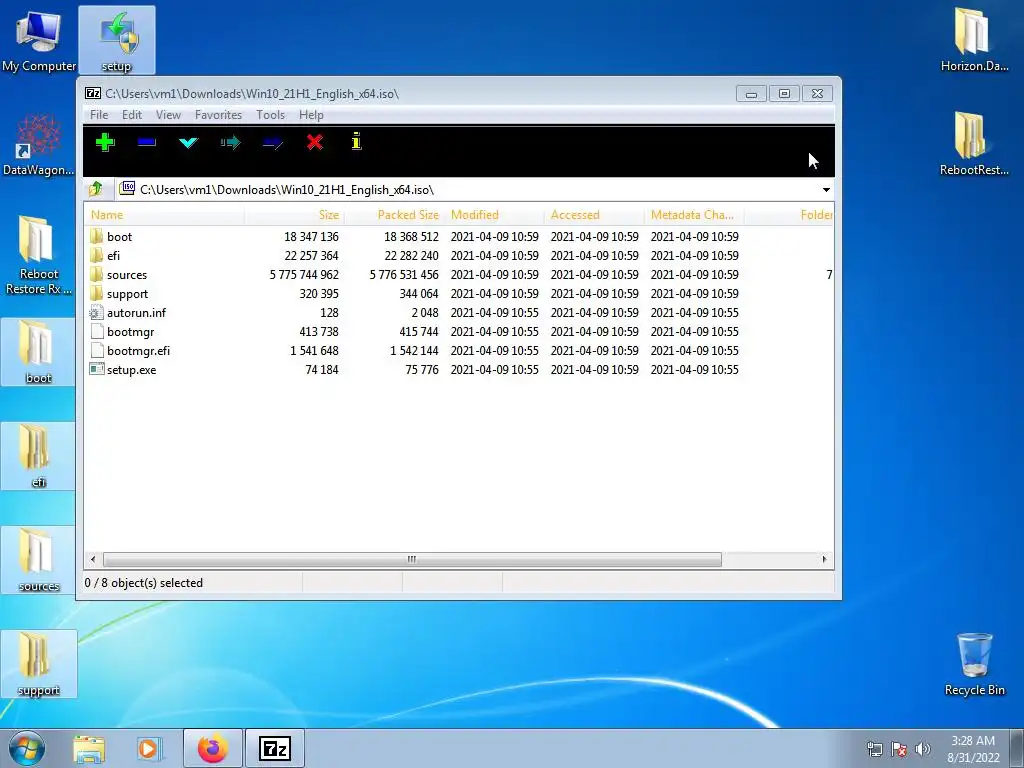
Task: Click the red X Delete toolbar icon
Action: tap(315, 142)
